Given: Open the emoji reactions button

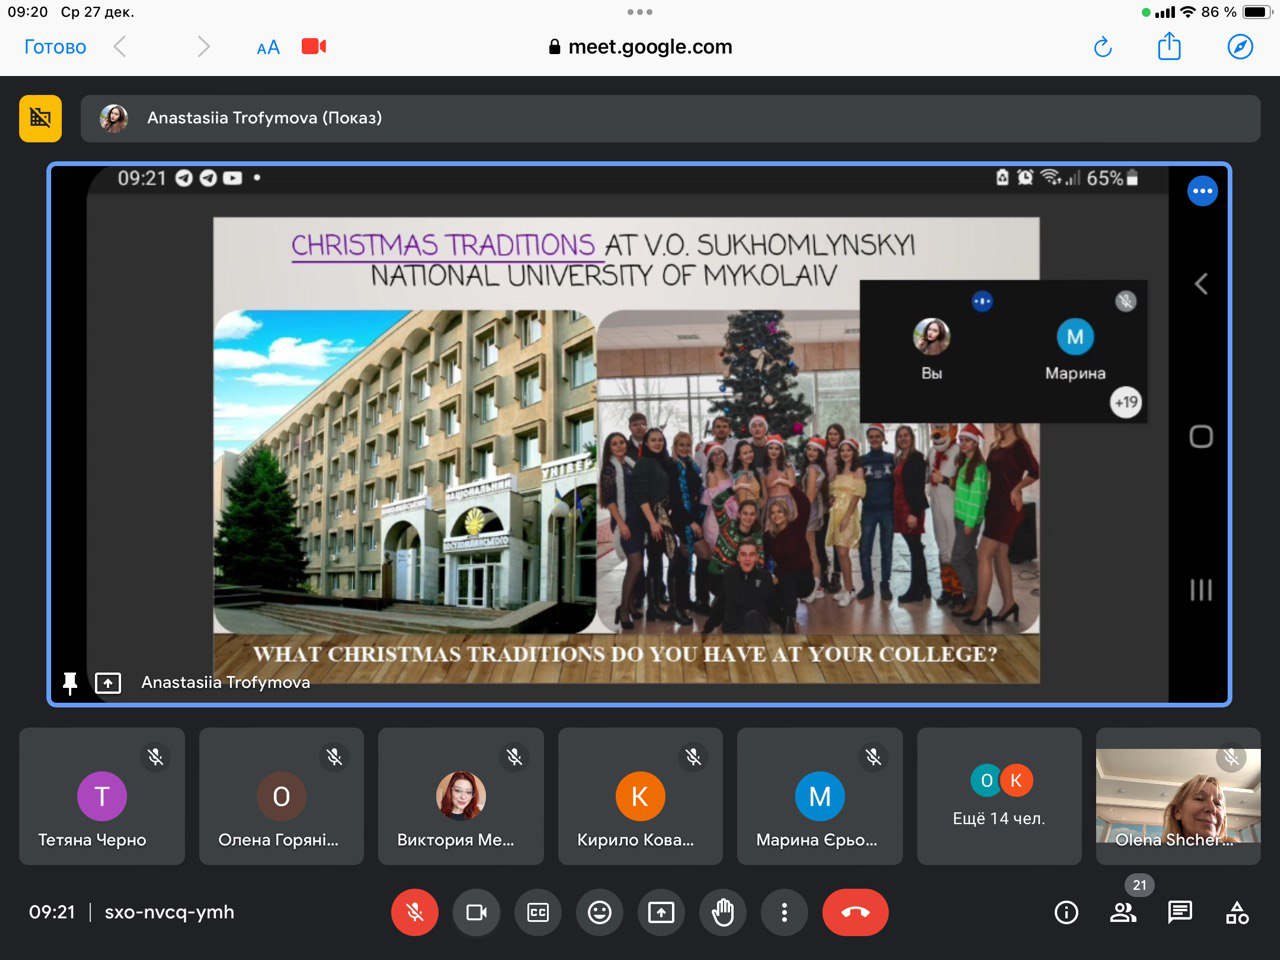Looking at the screenshot, I should [600, 912].
